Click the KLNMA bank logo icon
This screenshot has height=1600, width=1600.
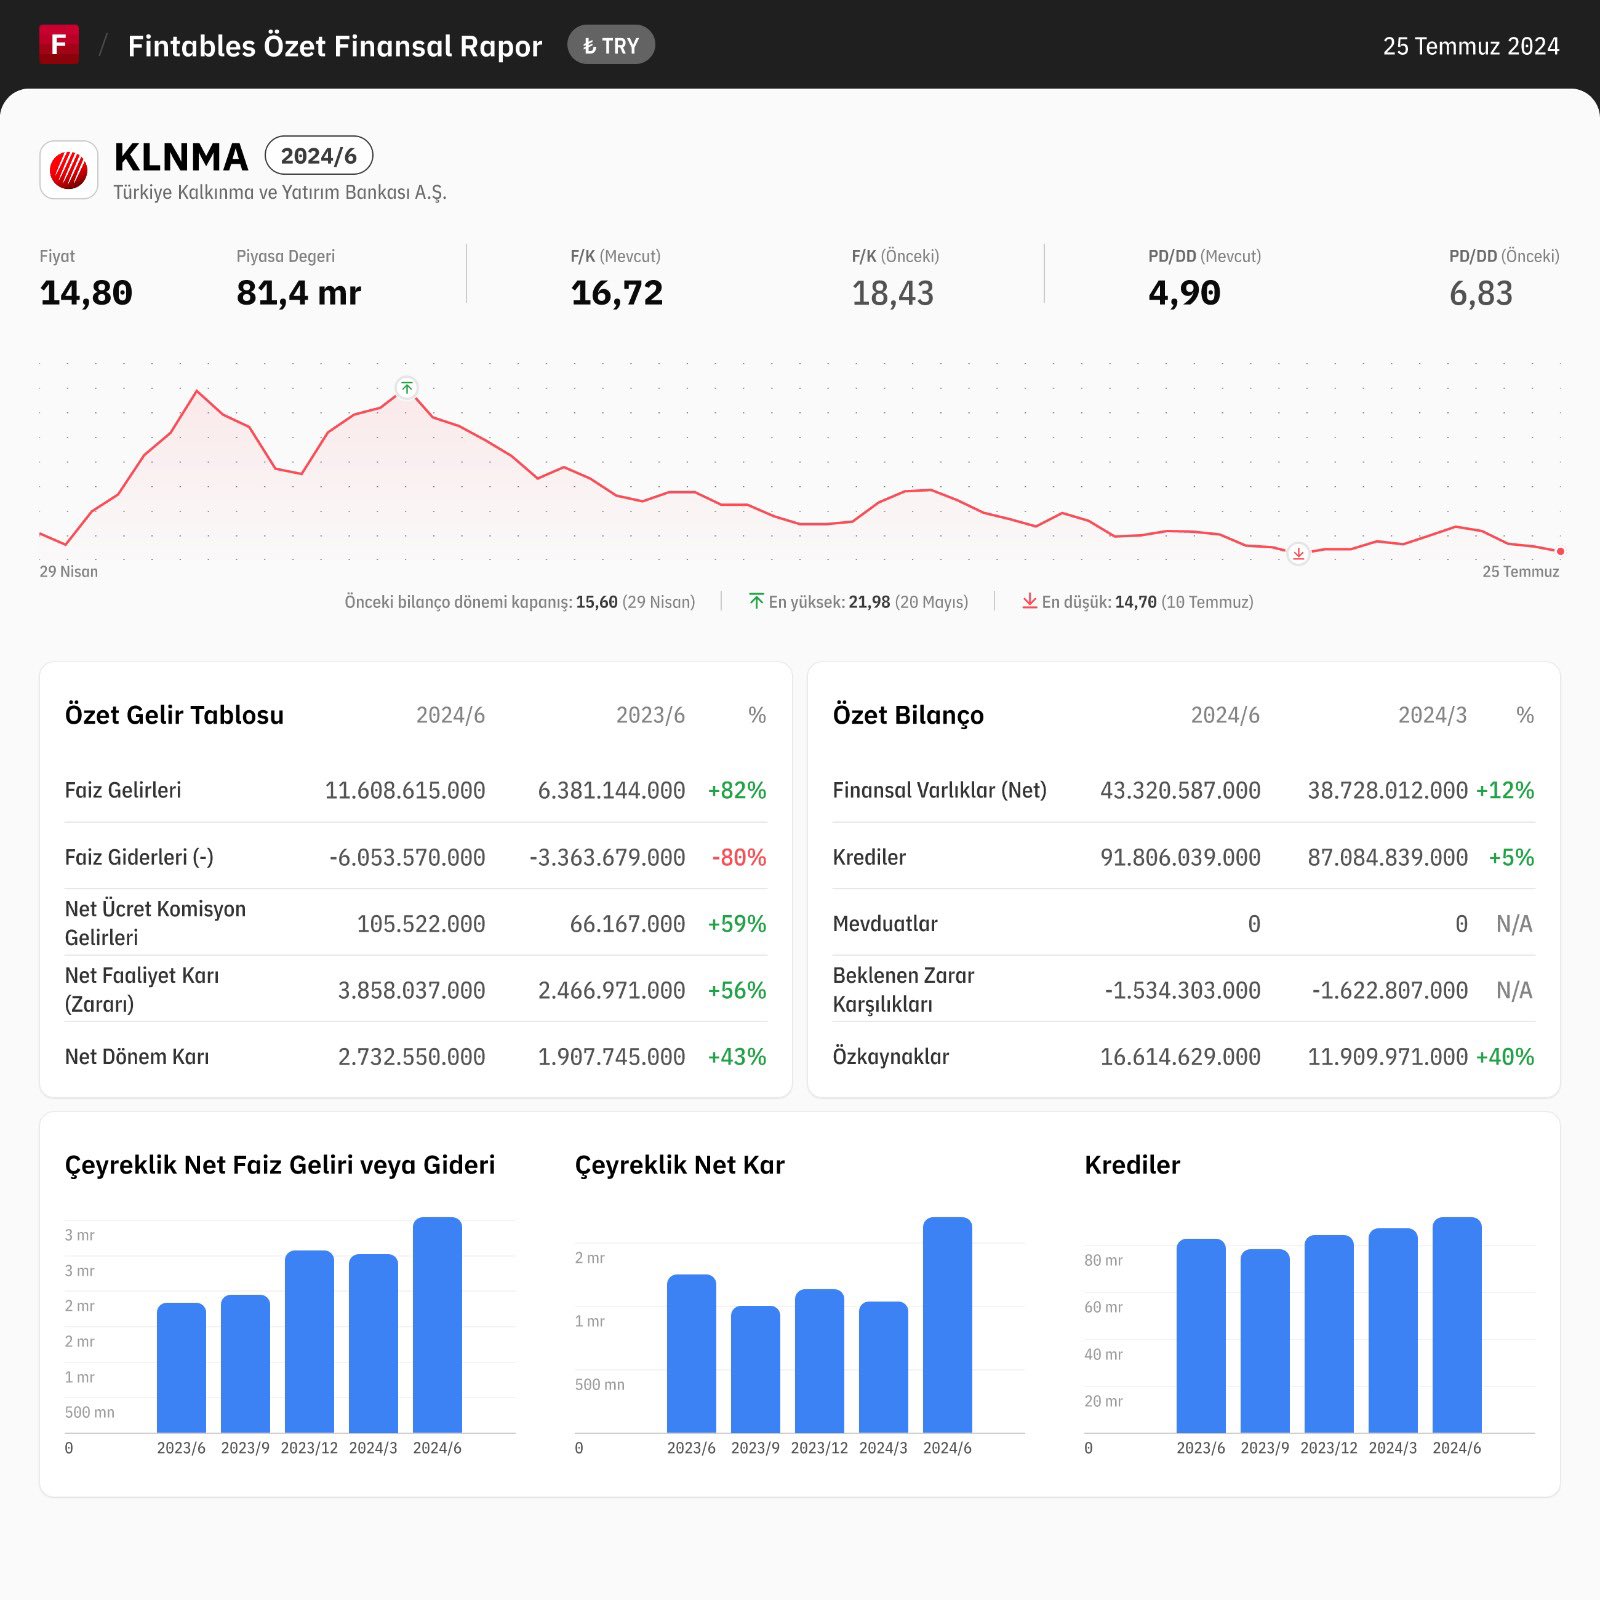coord(69,169)
